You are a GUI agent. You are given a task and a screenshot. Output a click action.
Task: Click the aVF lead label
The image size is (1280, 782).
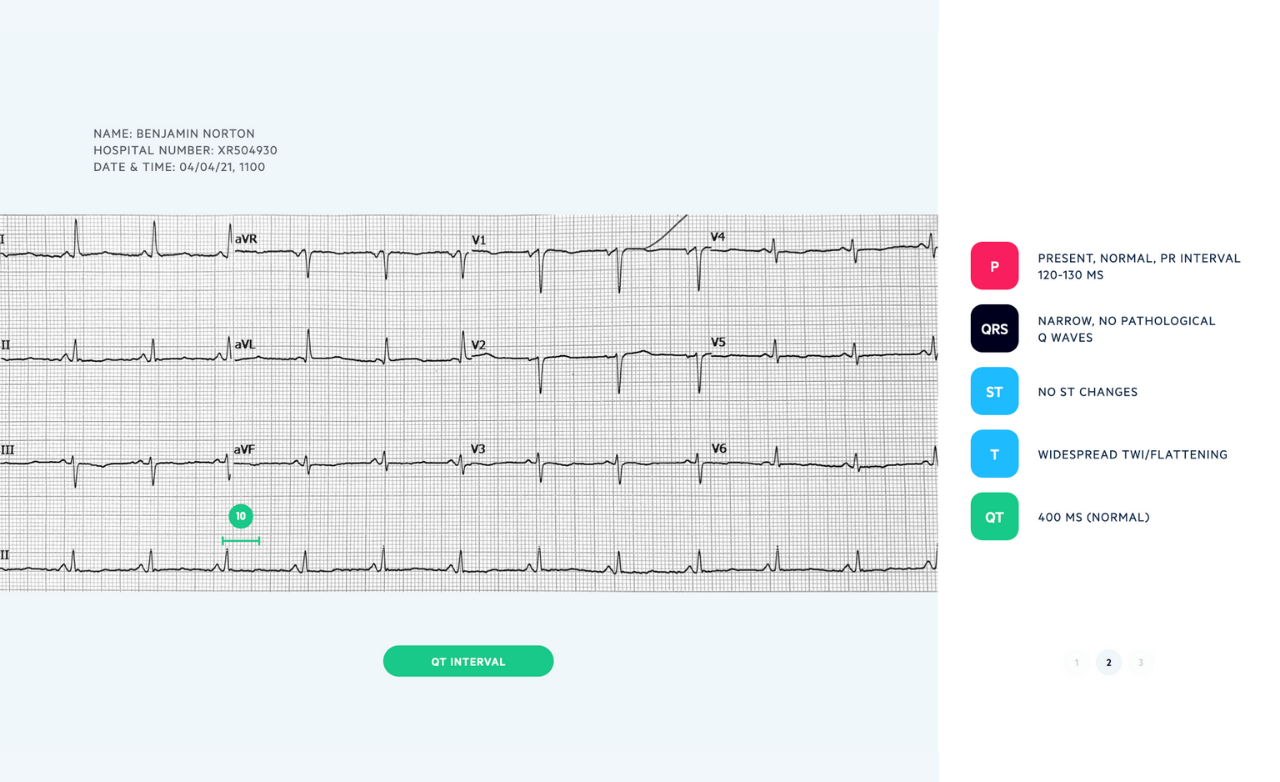245,450
